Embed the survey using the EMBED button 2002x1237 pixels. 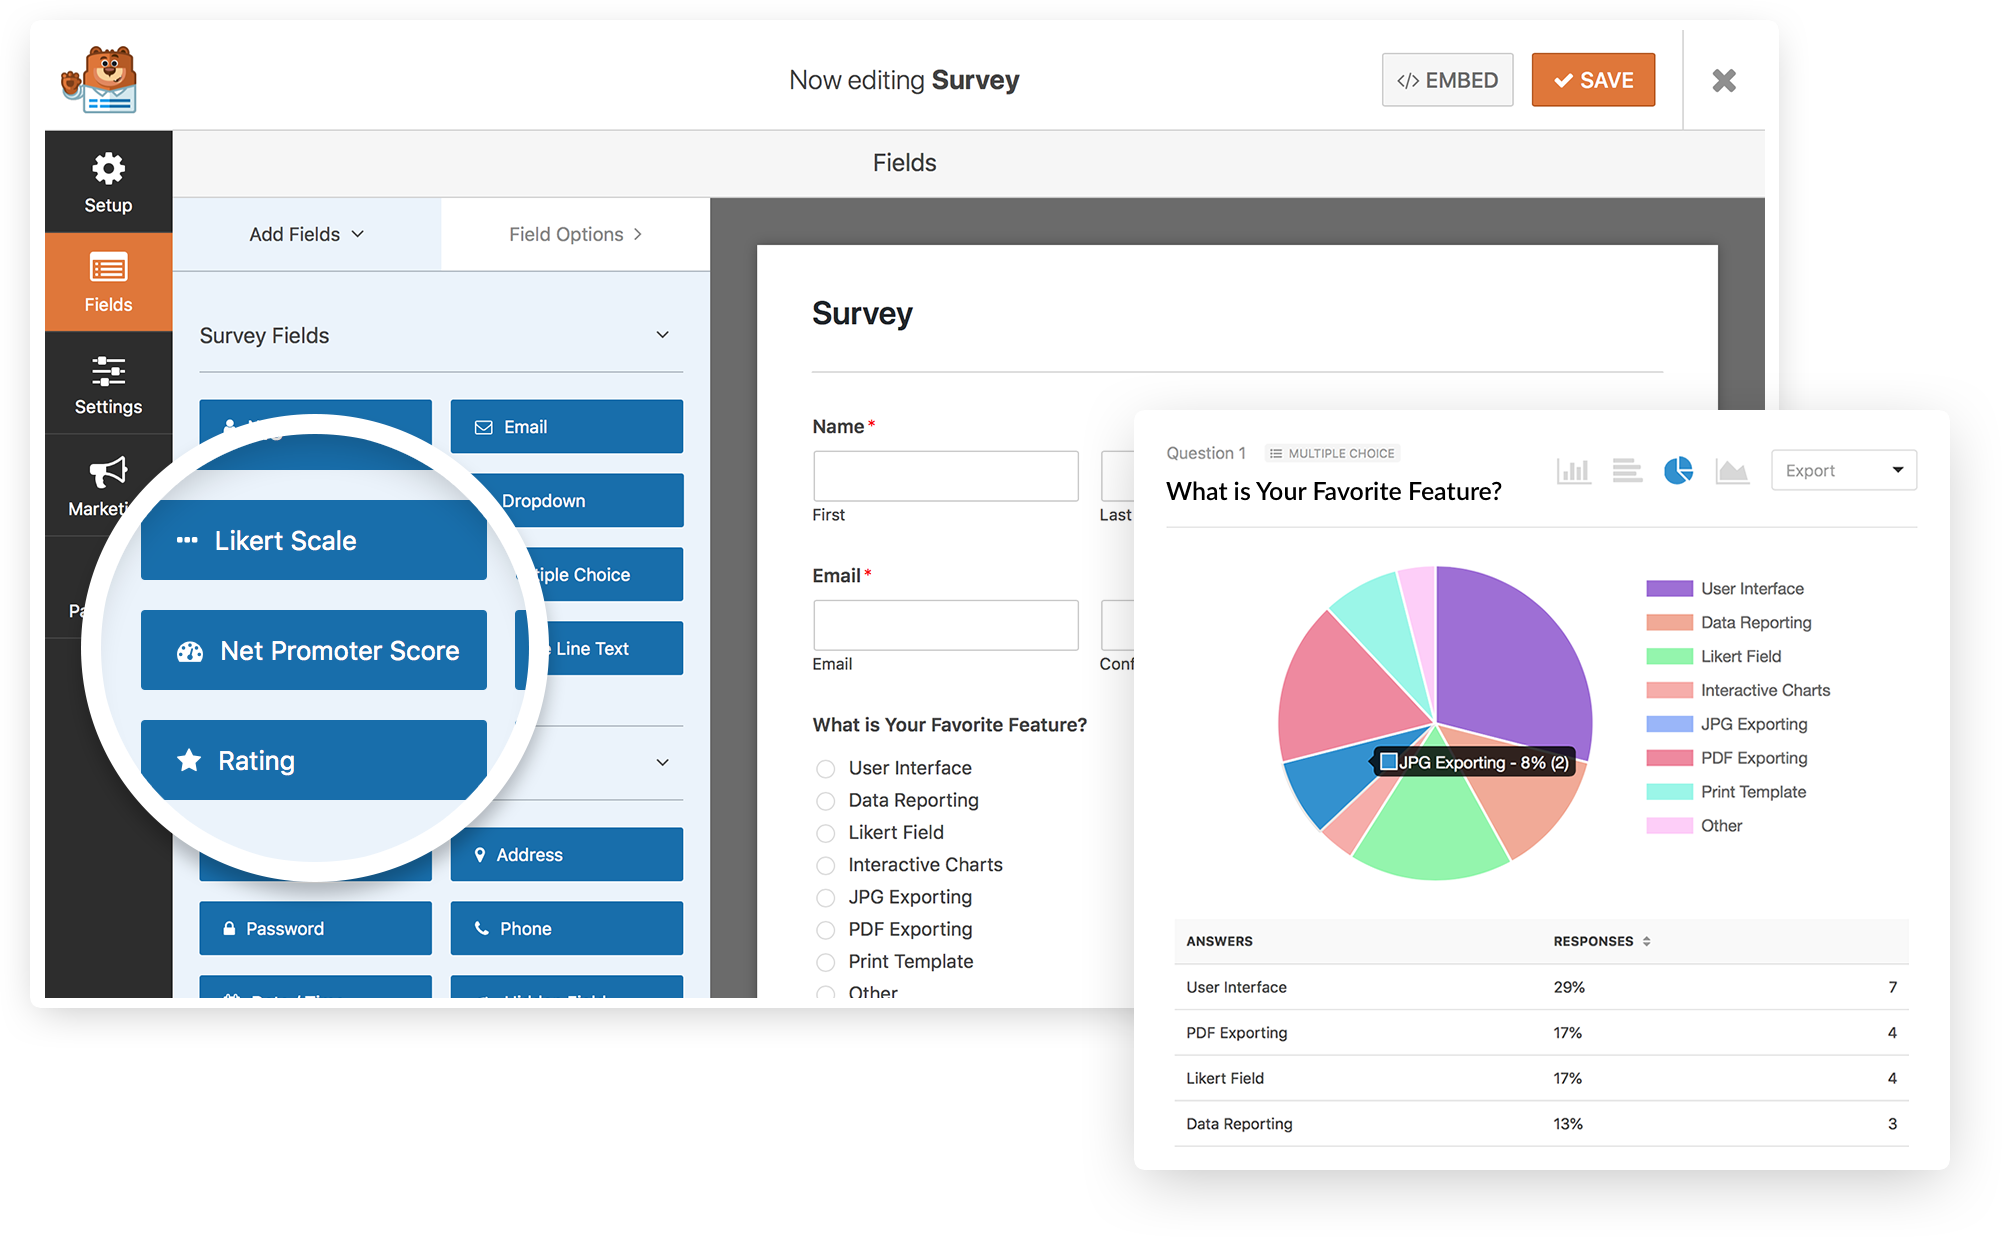point(1447,79)
